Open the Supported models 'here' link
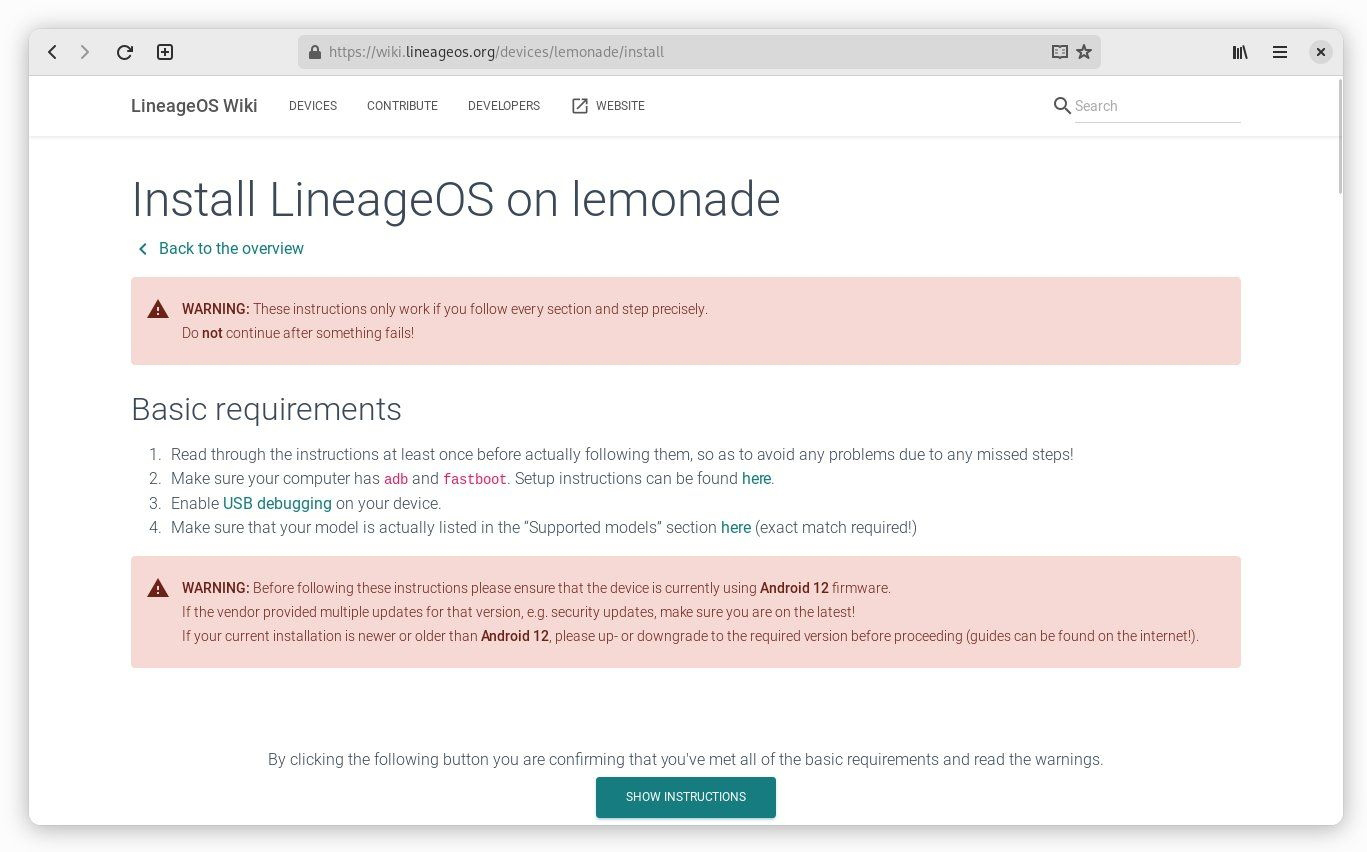Image resolution: width=1367 pixels, height=852 pixels. pos(736,527)
